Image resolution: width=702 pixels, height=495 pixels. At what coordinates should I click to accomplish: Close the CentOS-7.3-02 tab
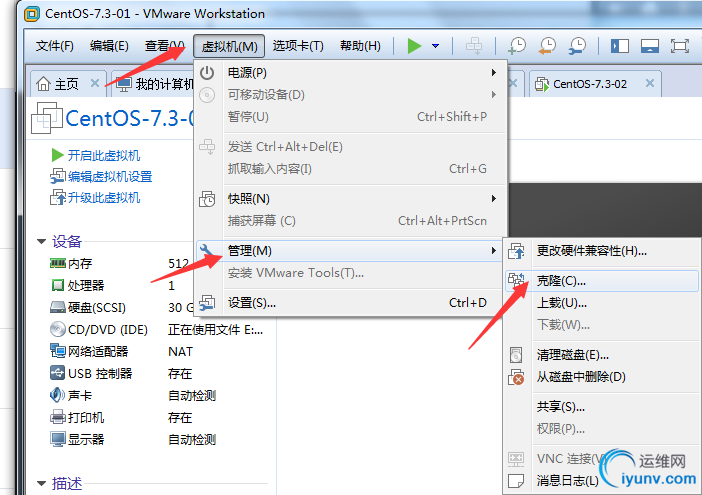650,83
